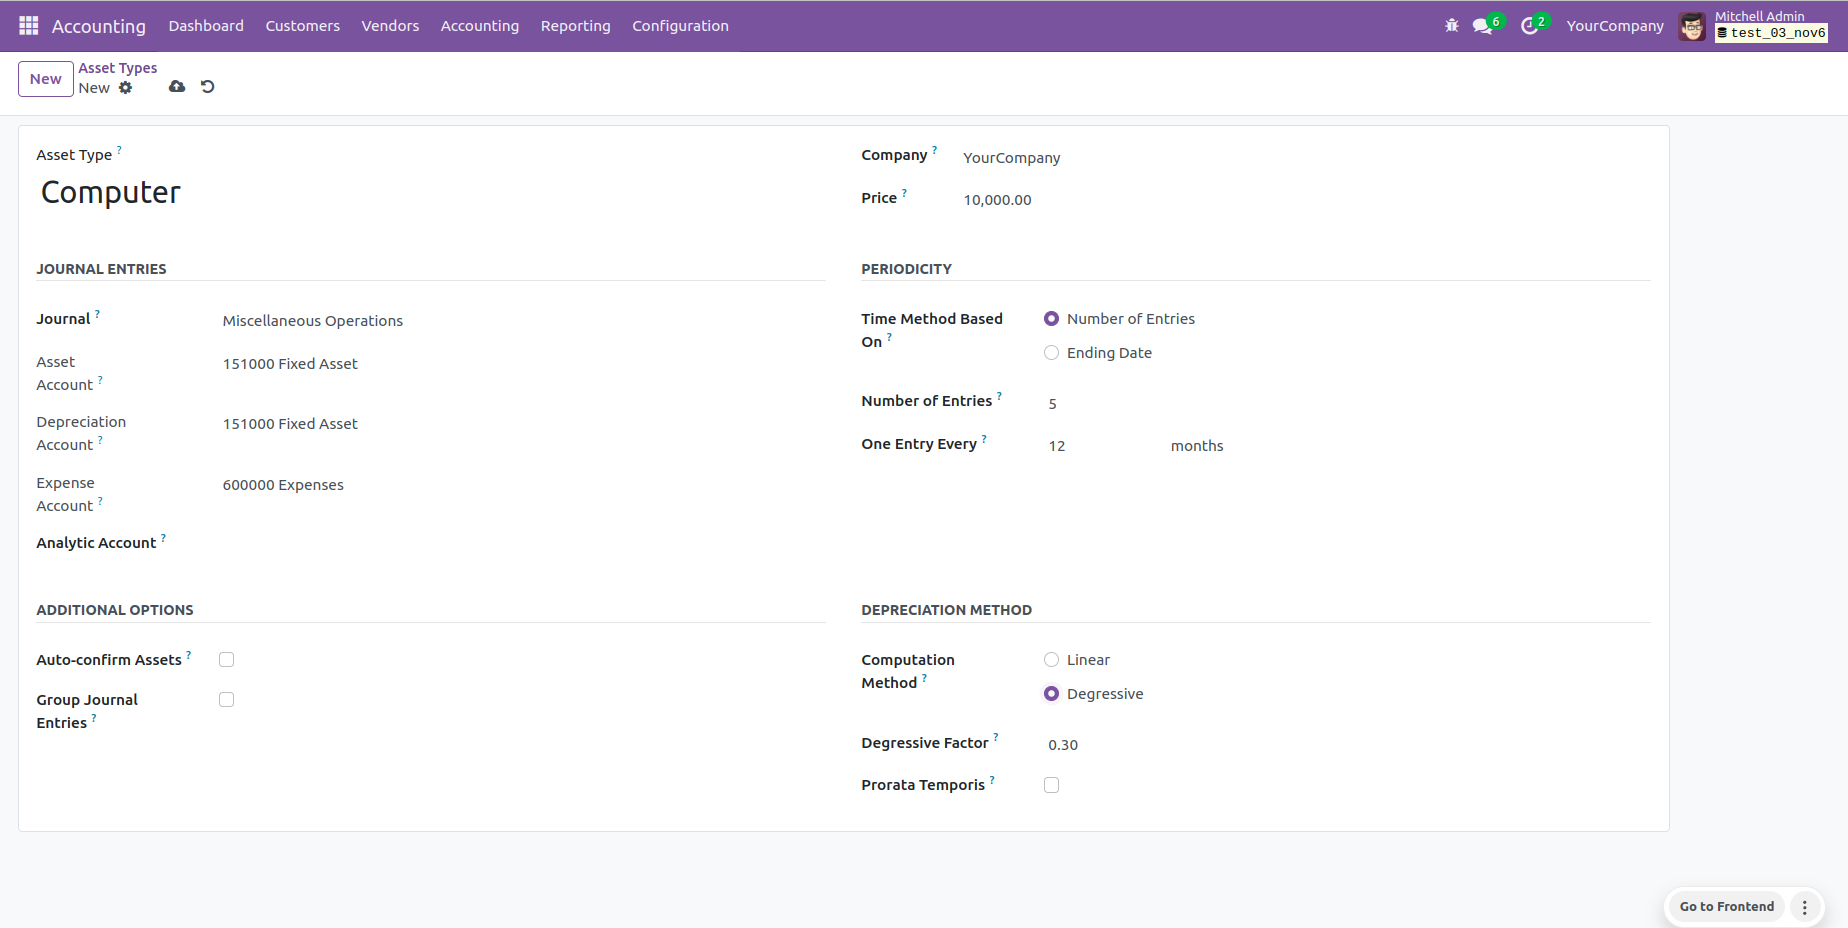Image resolution: width=1848 pixels, height=928 pixels.
Task: Enable the Auto-confirm Assets checkbox
Action: coord(227,660)
